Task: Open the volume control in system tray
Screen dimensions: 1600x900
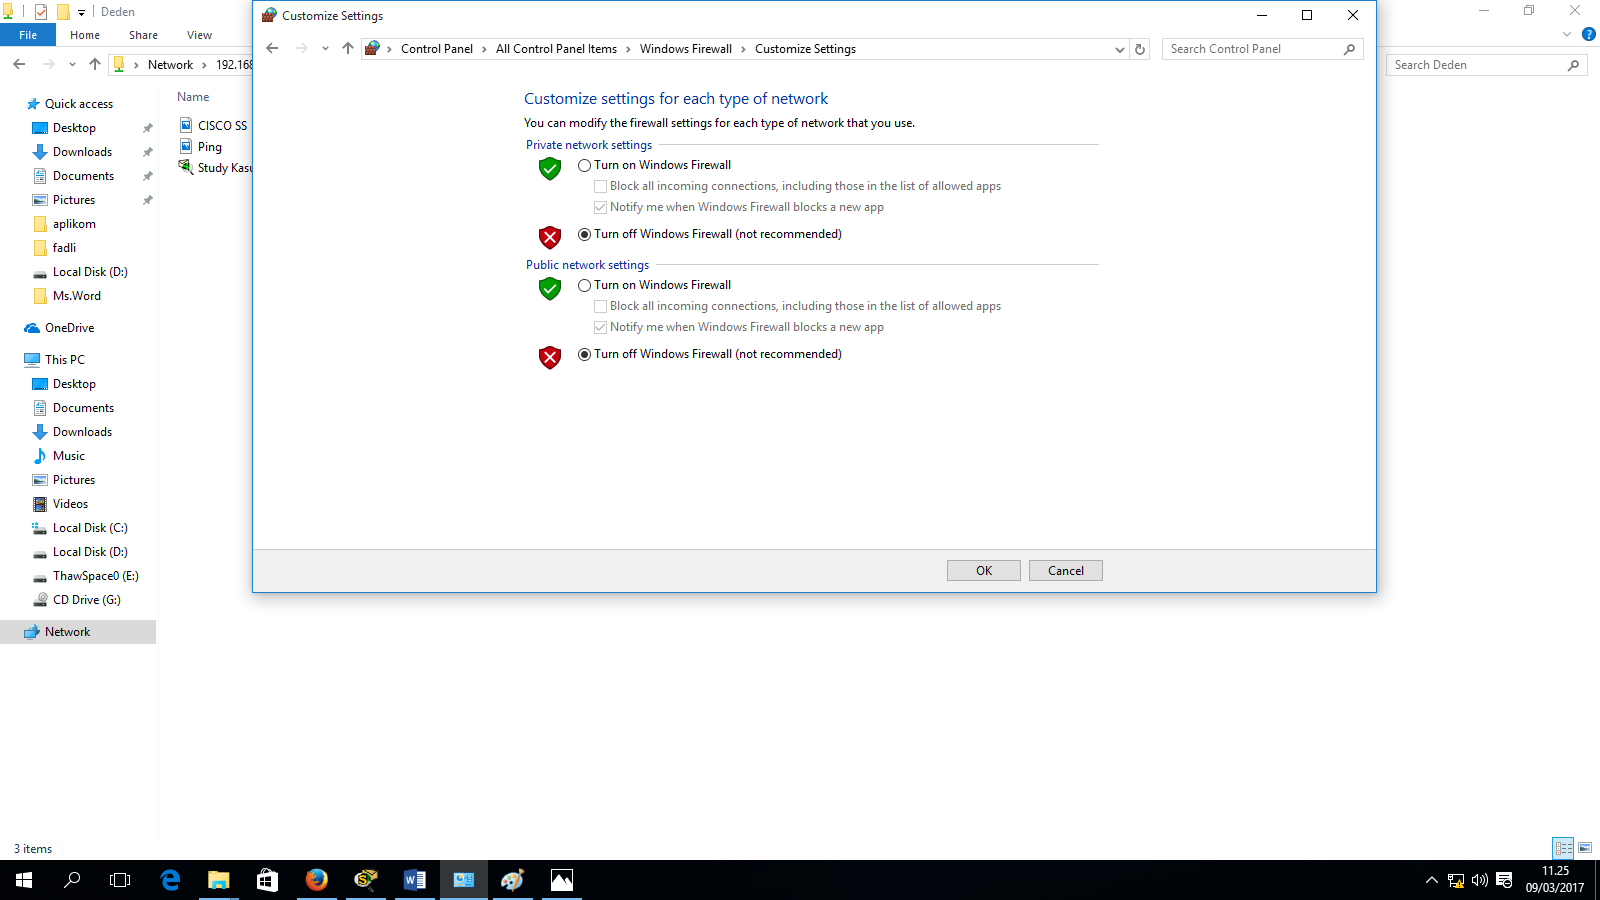Action: coord(1480,880)
